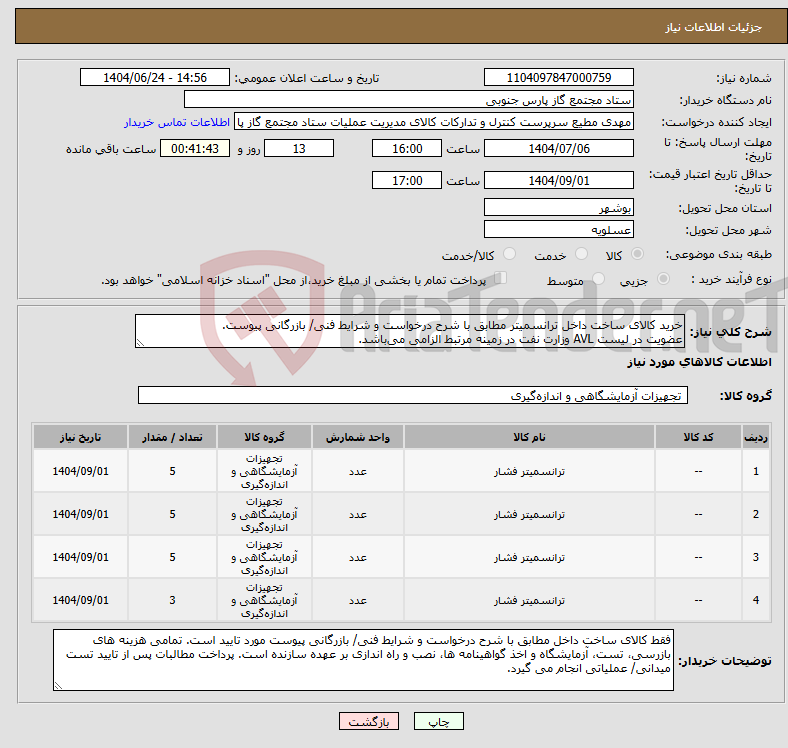Viewport: 788px width, 748px height.
Task: Click the quantity 5 in row 1
Action: pyautogui.click(x=172, y=472)
